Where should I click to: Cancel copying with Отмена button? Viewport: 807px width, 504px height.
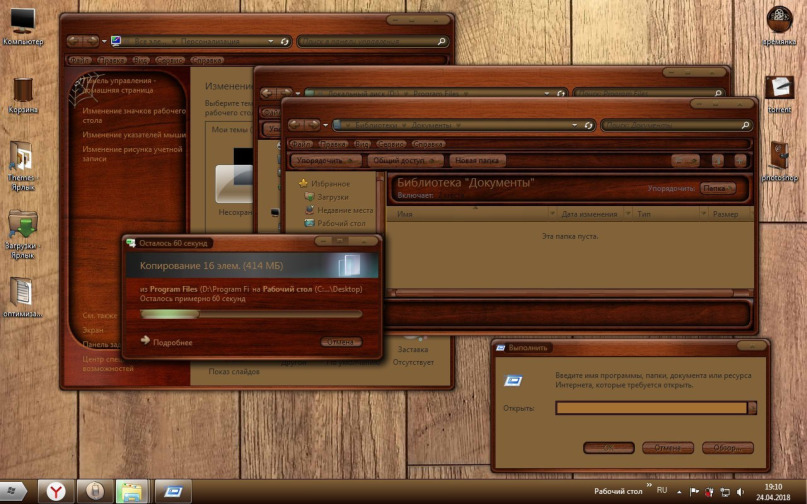(x=341, y=341)
